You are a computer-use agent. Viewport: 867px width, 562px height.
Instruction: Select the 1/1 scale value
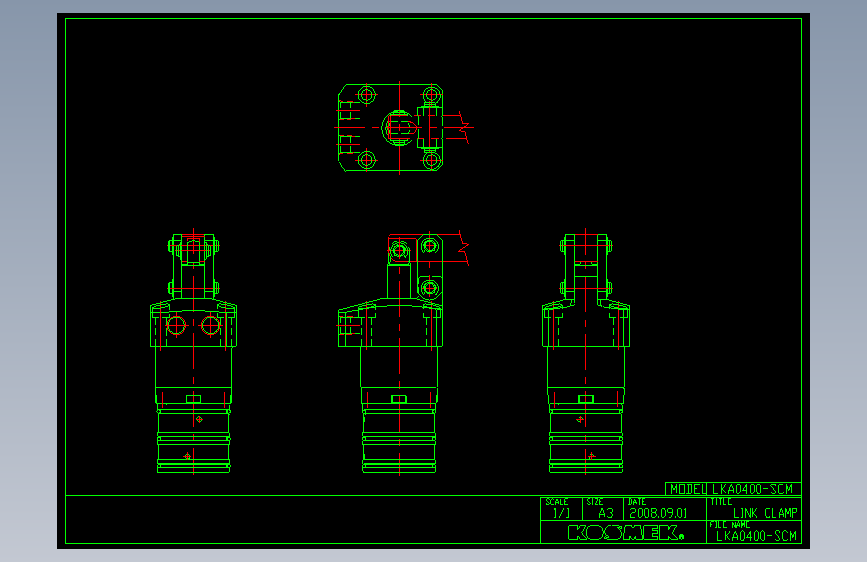pos(561,513)
